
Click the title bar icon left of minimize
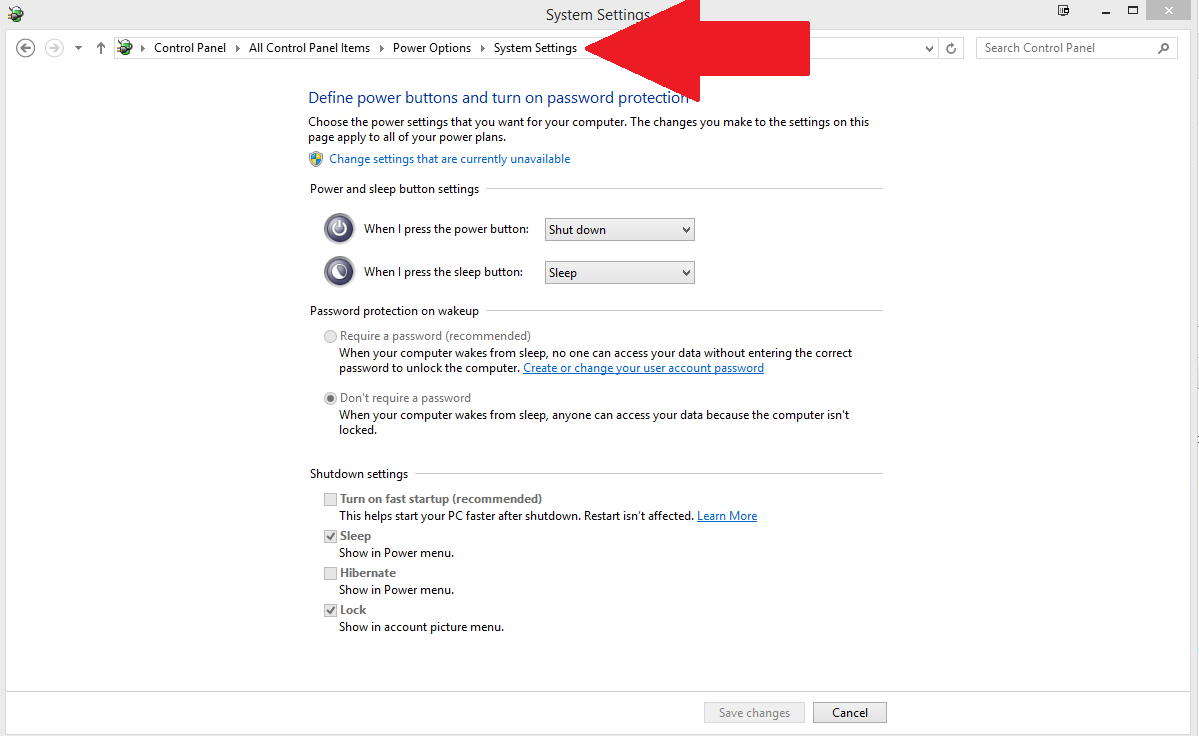[x=1063, y=11]
